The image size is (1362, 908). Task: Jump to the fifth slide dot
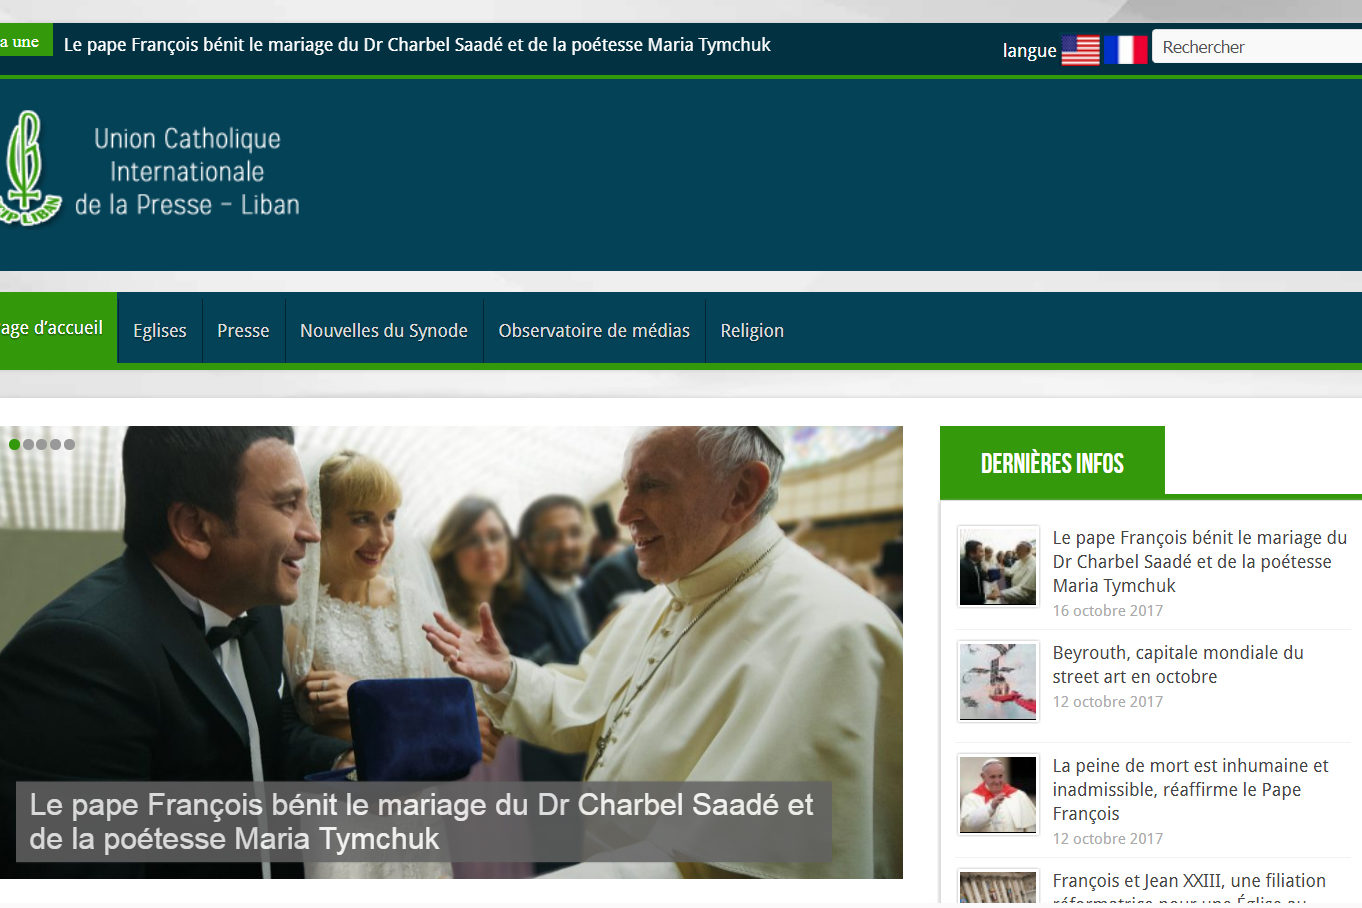click(x=69, y=444)
